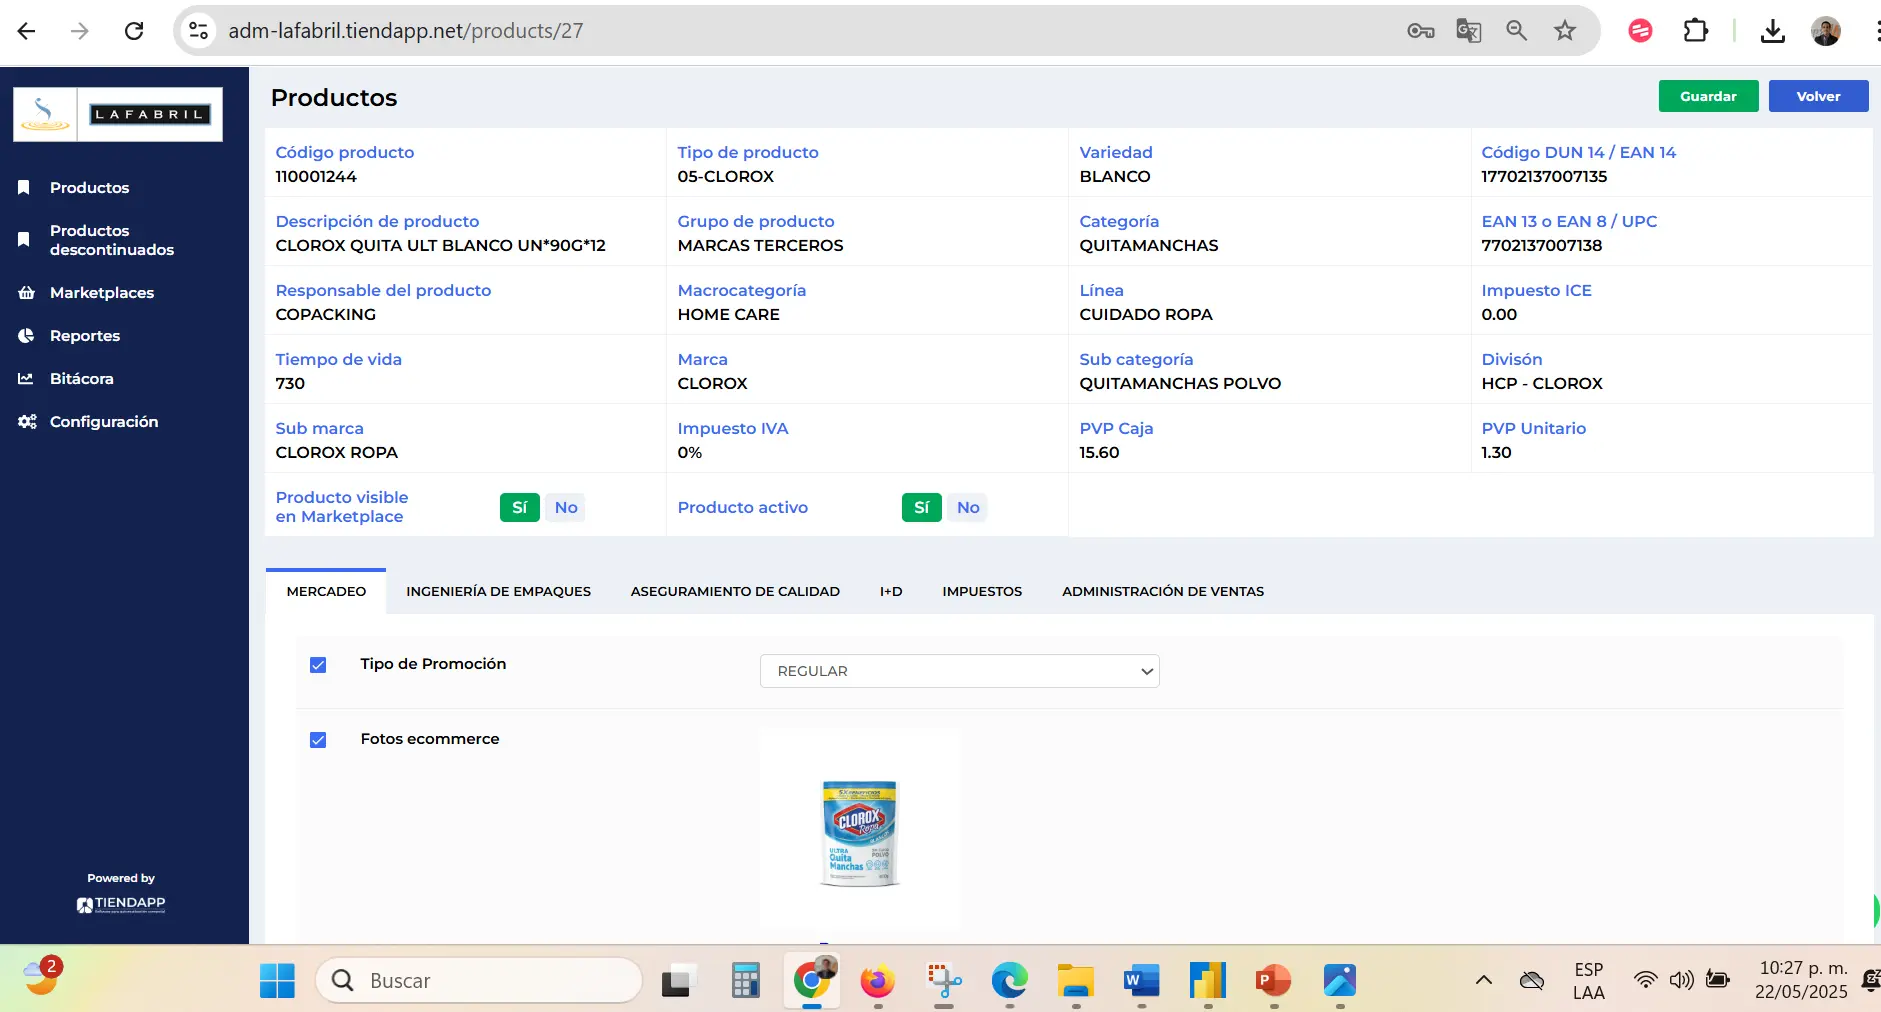Set Producto visible en Marketplace to Sí
This screenshot has width=1881, height=1012.
(520, 508)
